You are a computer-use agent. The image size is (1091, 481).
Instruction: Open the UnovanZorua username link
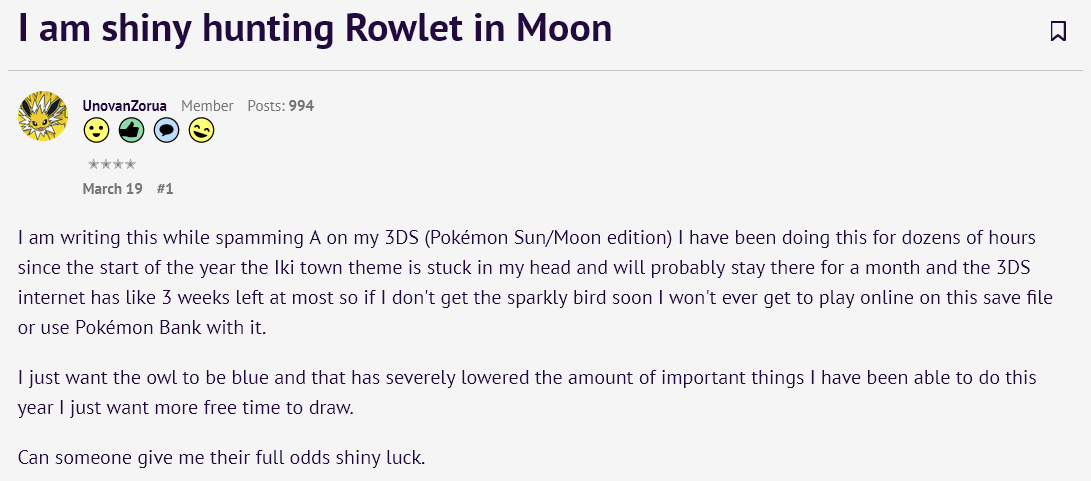point(125,106)
